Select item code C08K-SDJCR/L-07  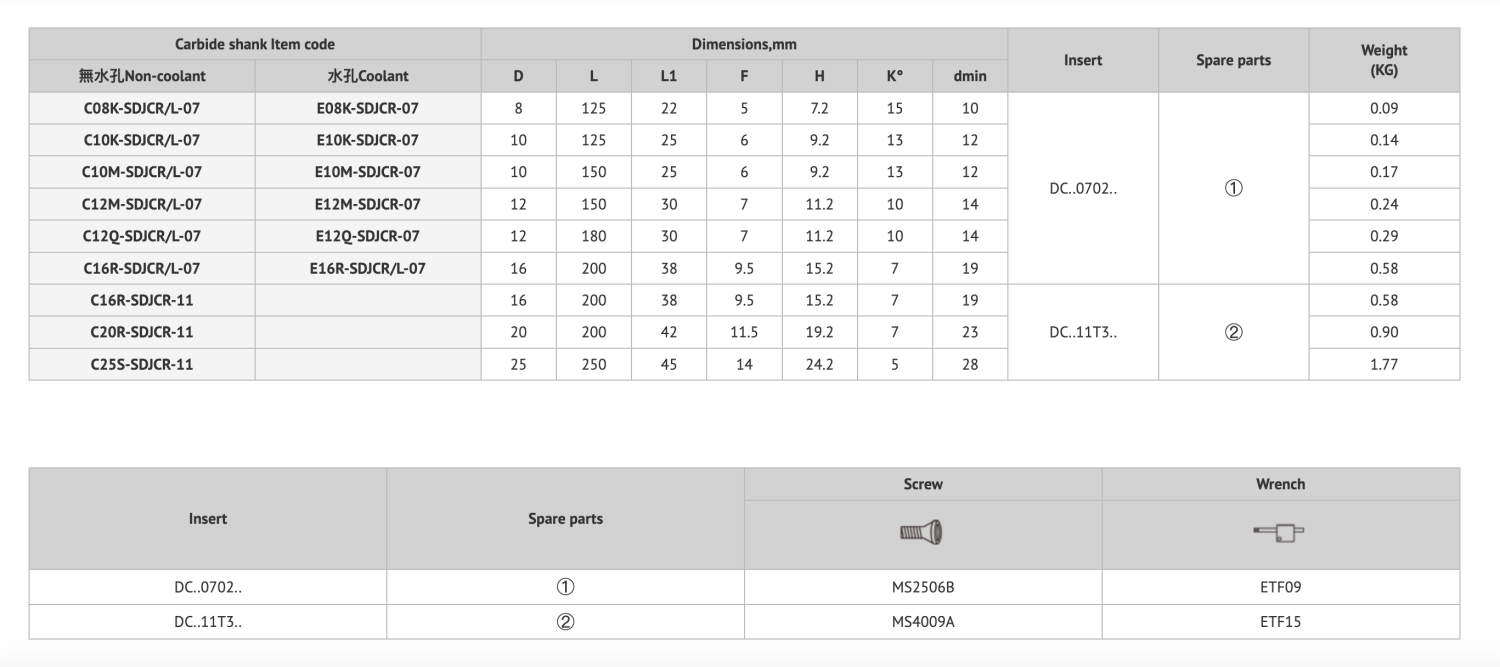(x=142, y=108)
